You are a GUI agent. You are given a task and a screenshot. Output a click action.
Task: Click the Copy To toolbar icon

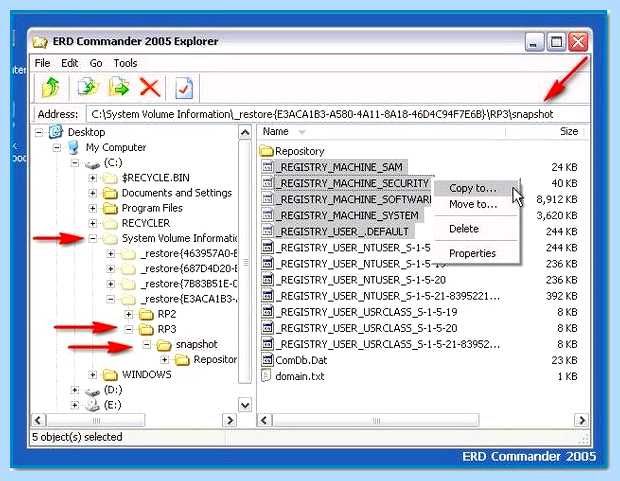(87, 87)
